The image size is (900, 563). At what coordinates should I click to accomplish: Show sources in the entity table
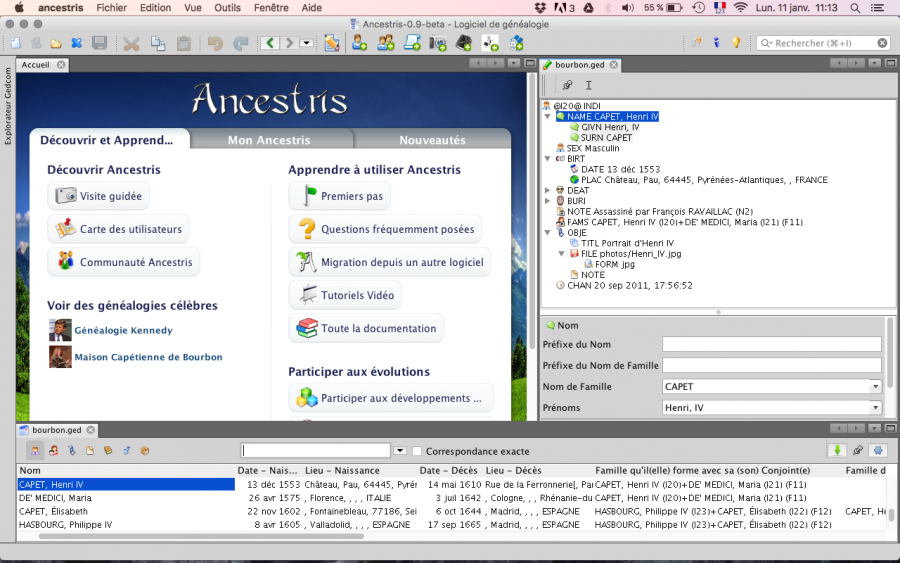(108, 451)
